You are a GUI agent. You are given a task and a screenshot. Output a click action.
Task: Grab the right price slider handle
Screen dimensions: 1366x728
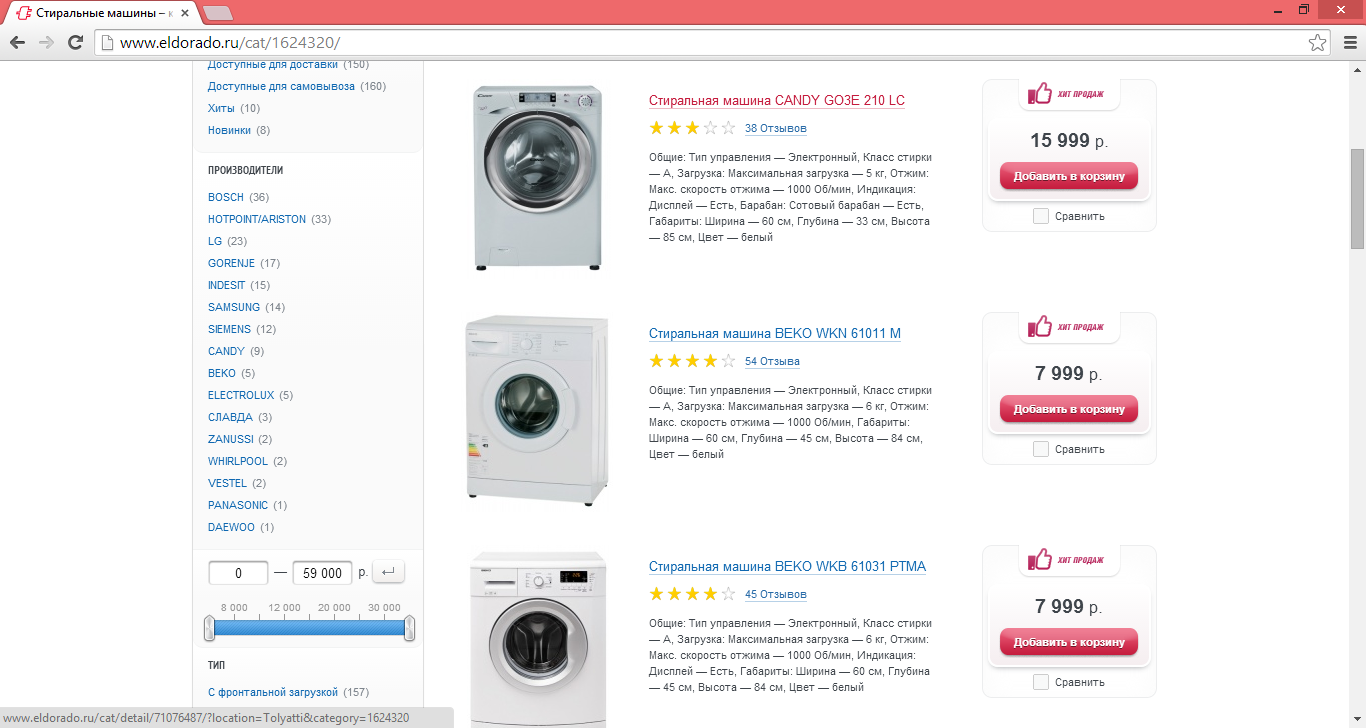[x=409, y=628]
